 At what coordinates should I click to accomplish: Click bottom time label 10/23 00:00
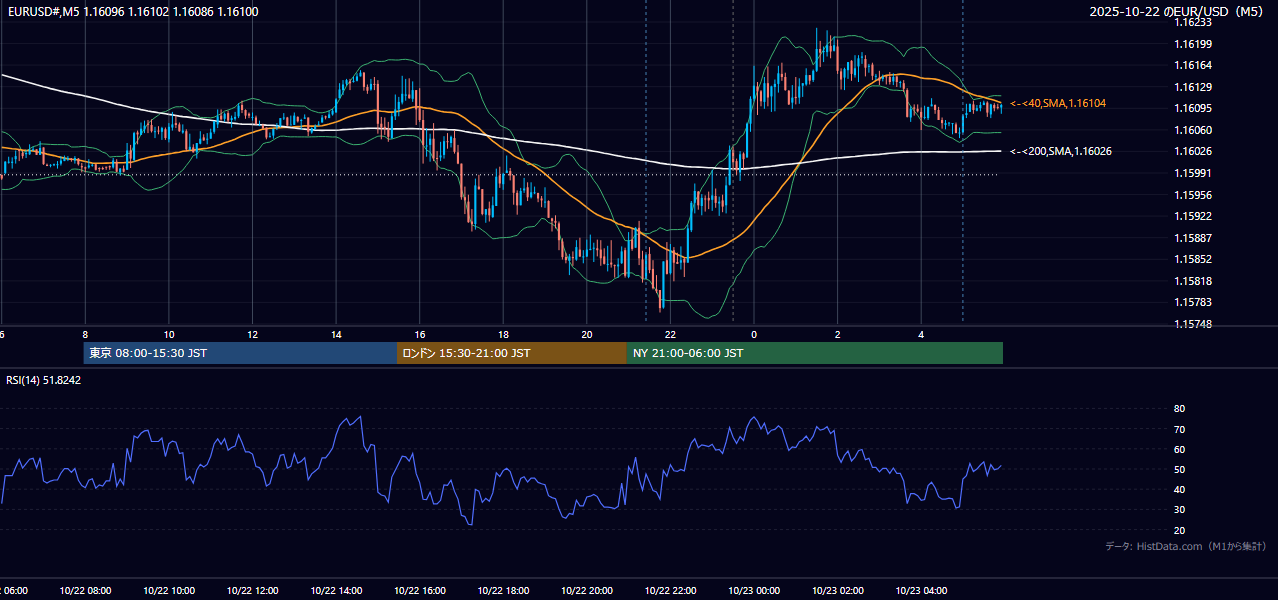(754, 591)
